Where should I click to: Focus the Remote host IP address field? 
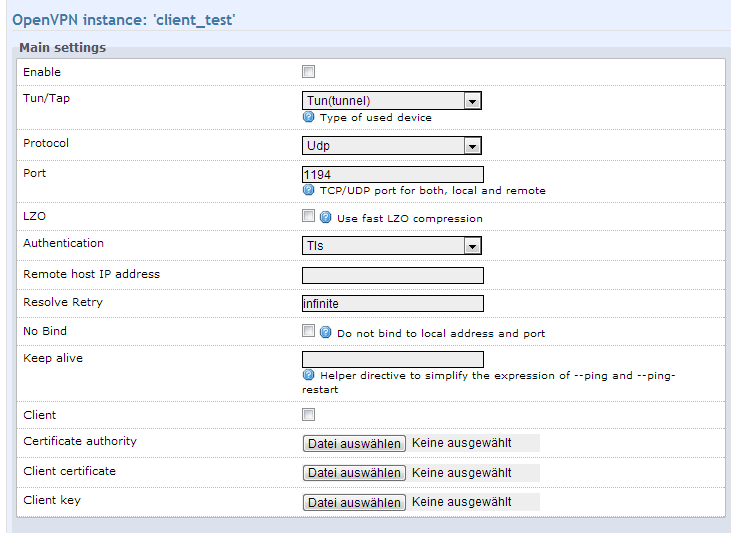point(392,275)
